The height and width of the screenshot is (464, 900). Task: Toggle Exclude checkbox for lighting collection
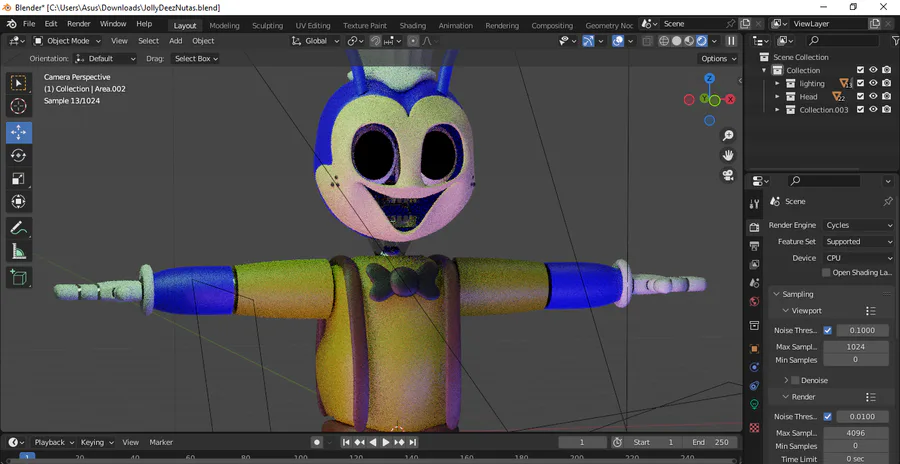[860, 83]
